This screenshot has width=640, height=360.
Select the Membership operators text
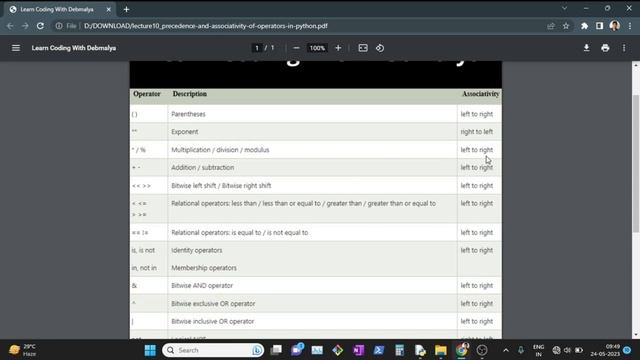coord(204,268)
